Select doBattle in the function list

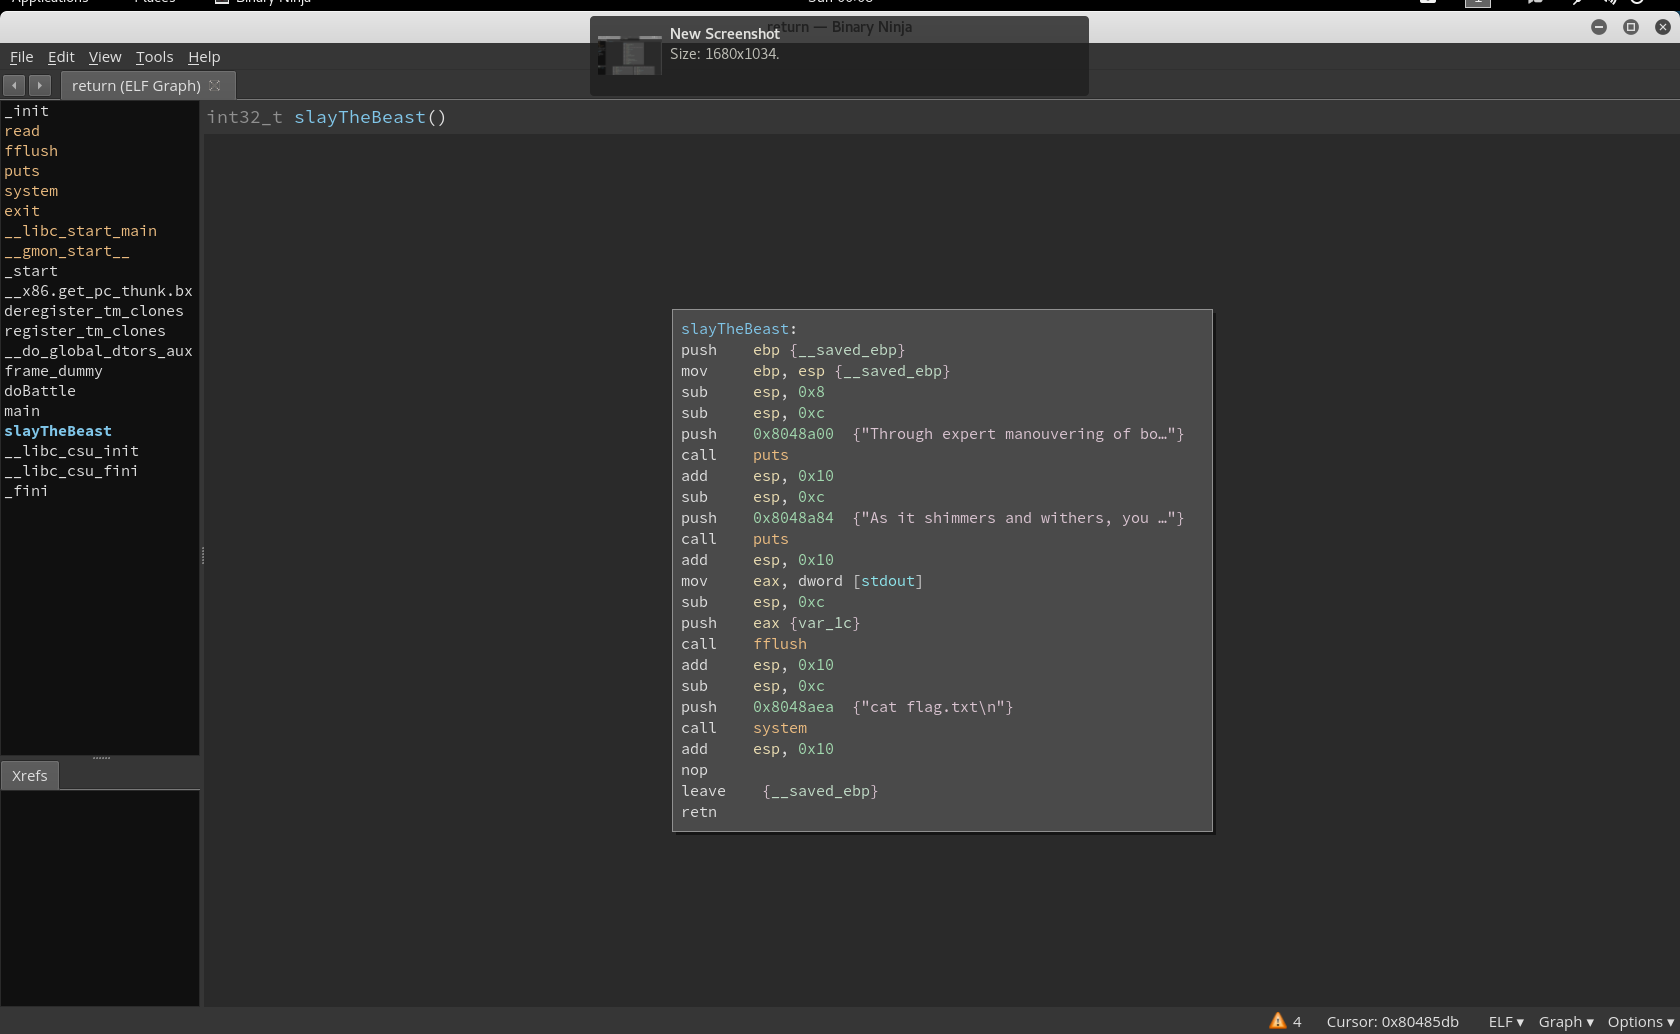(x=40, y=391)
